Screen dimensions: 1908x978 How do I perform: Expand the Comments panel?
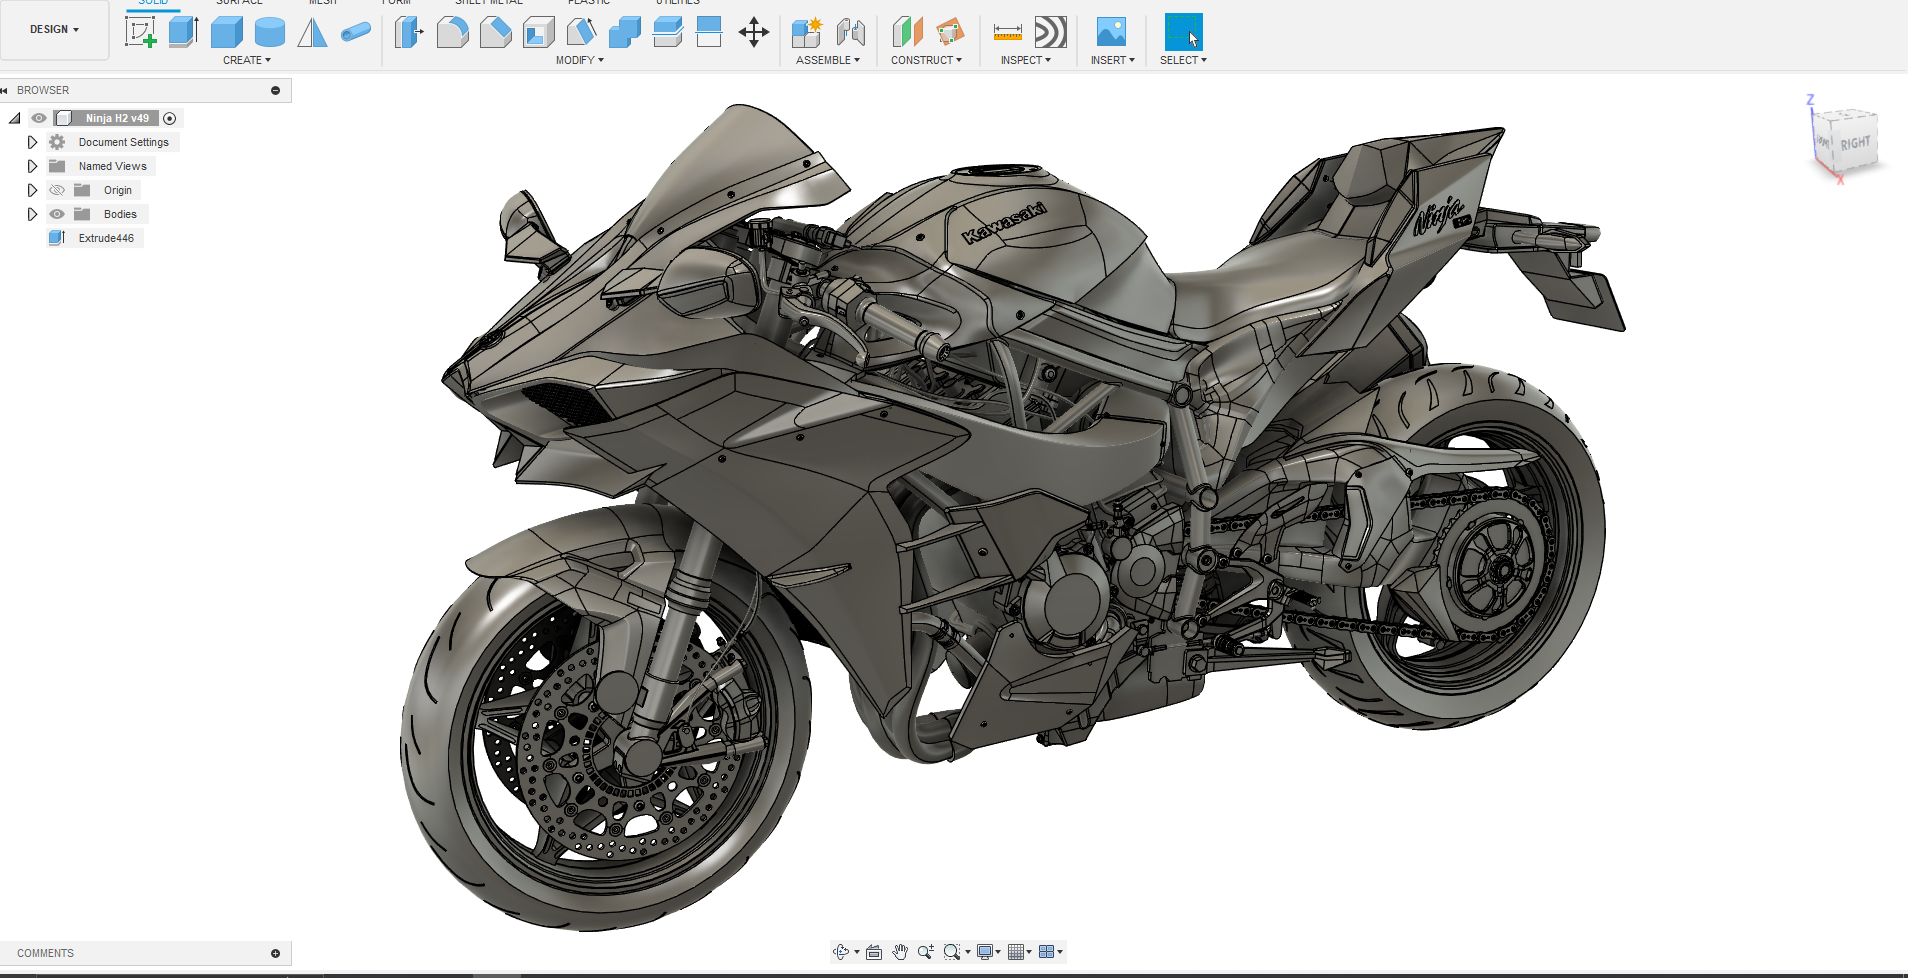point(275,953)
